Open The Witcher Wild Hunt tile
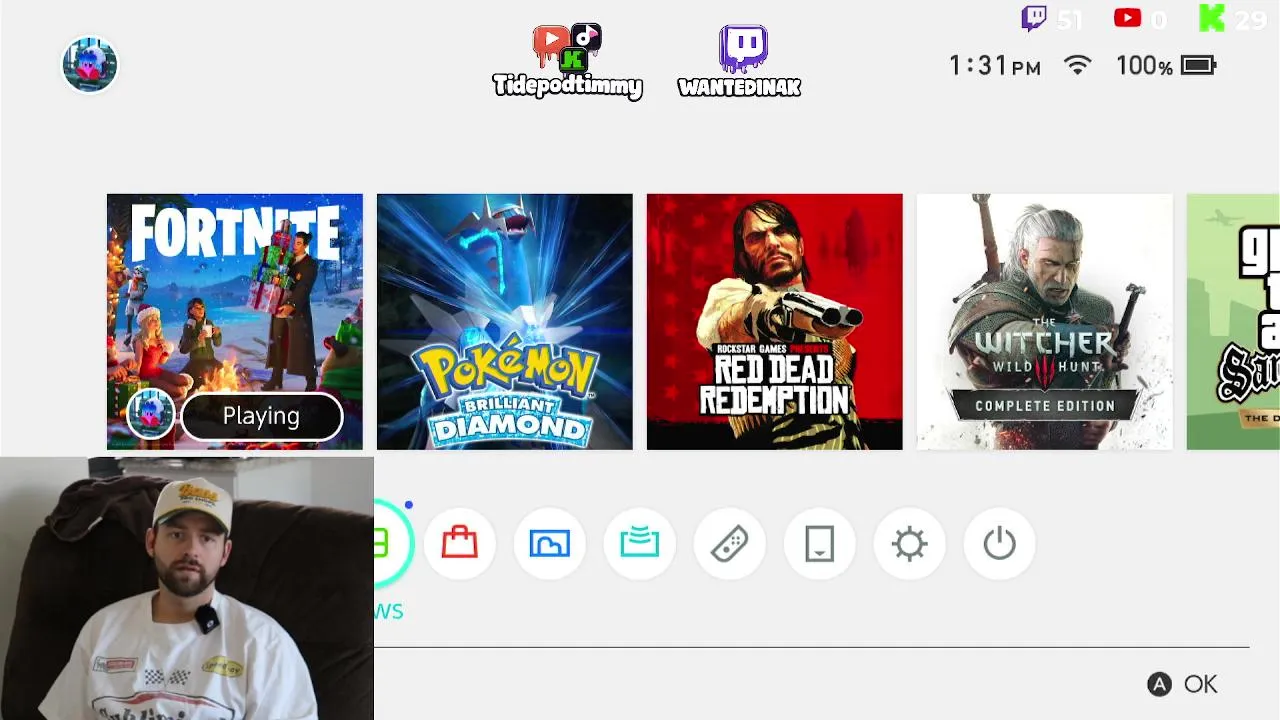The image size is (1280, 720). click(1045, 322)
